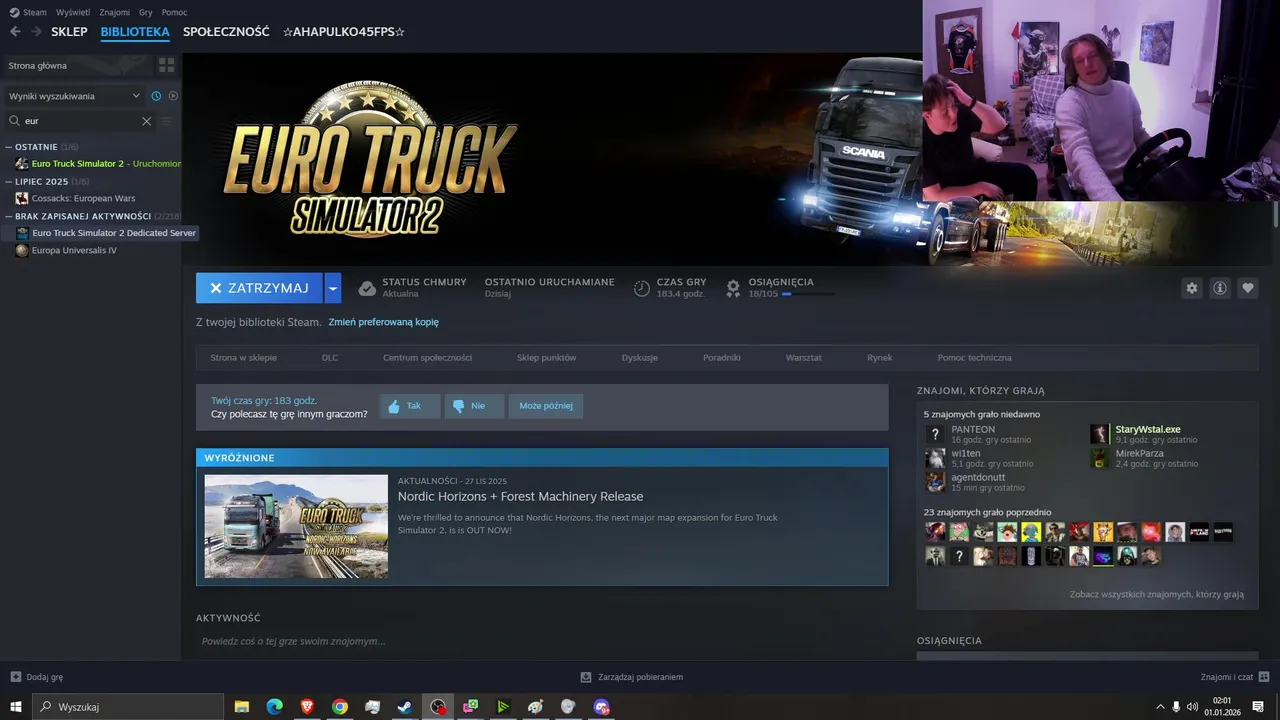Open Windows notification center
This screenshot has width=1280, height=720.
pos(1258,707)
